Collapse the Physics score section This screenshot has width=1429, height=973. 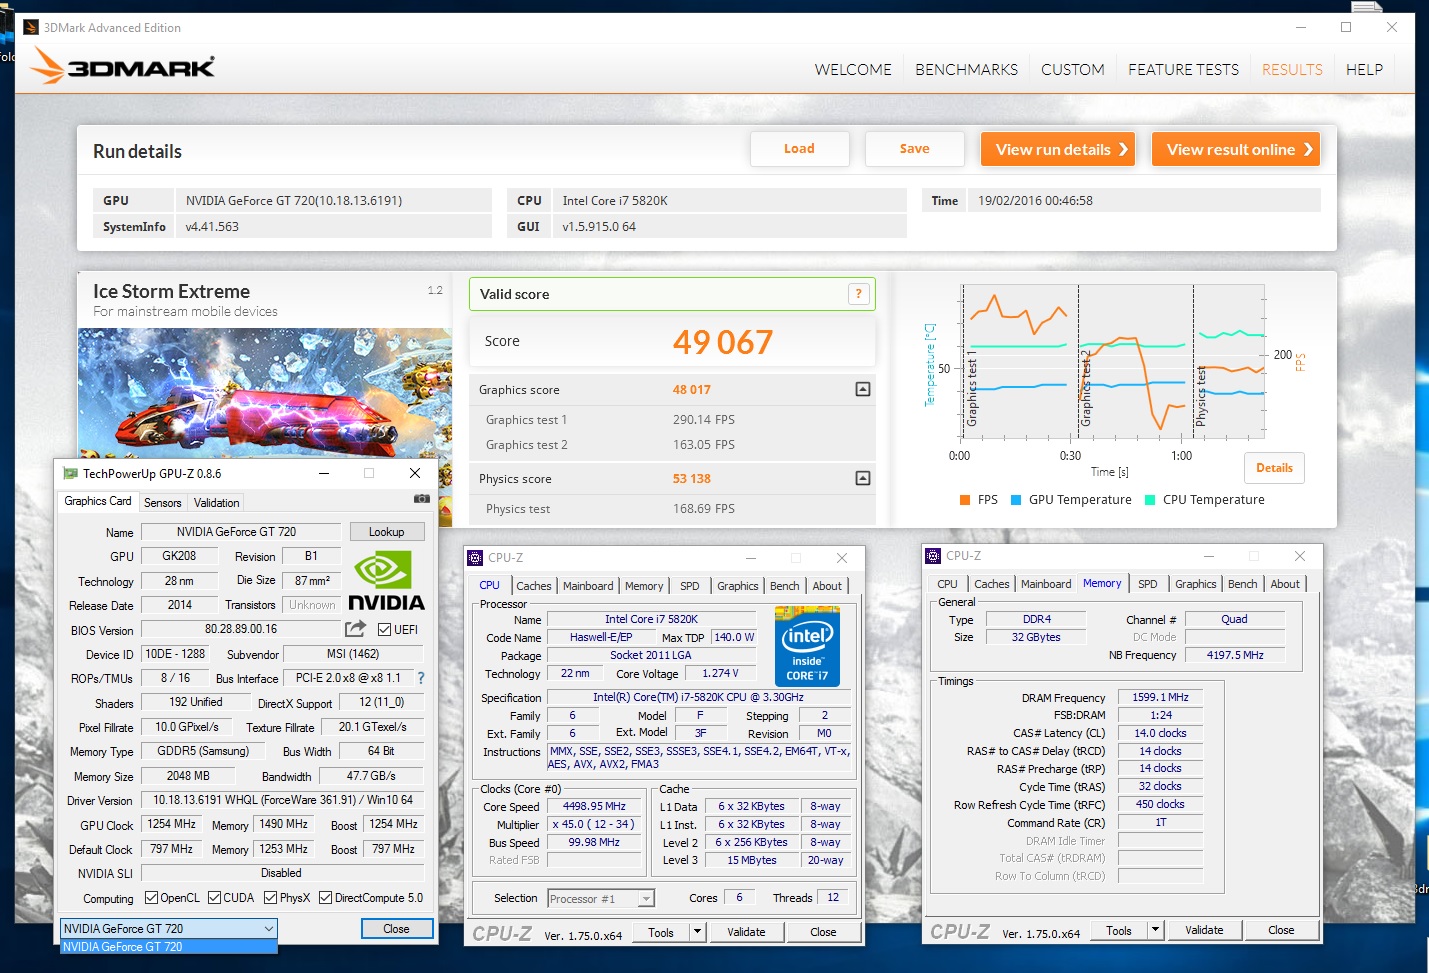tap(863, 478)
